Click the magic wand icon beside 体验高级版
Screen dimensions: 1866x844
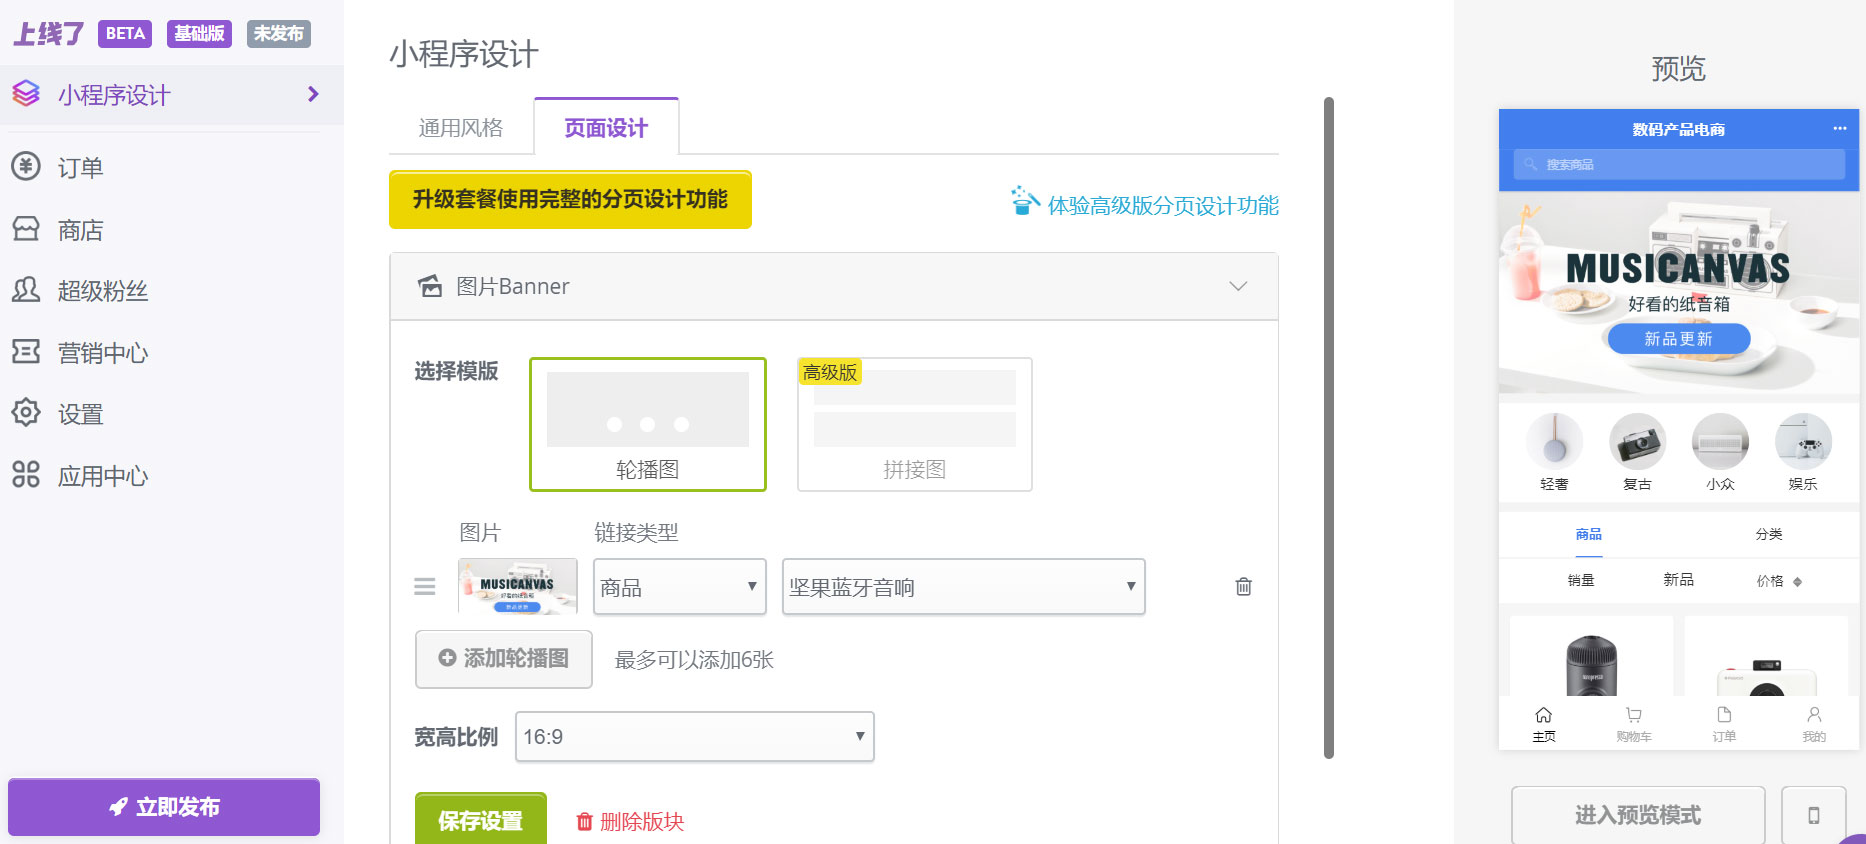click(1024, 200)
